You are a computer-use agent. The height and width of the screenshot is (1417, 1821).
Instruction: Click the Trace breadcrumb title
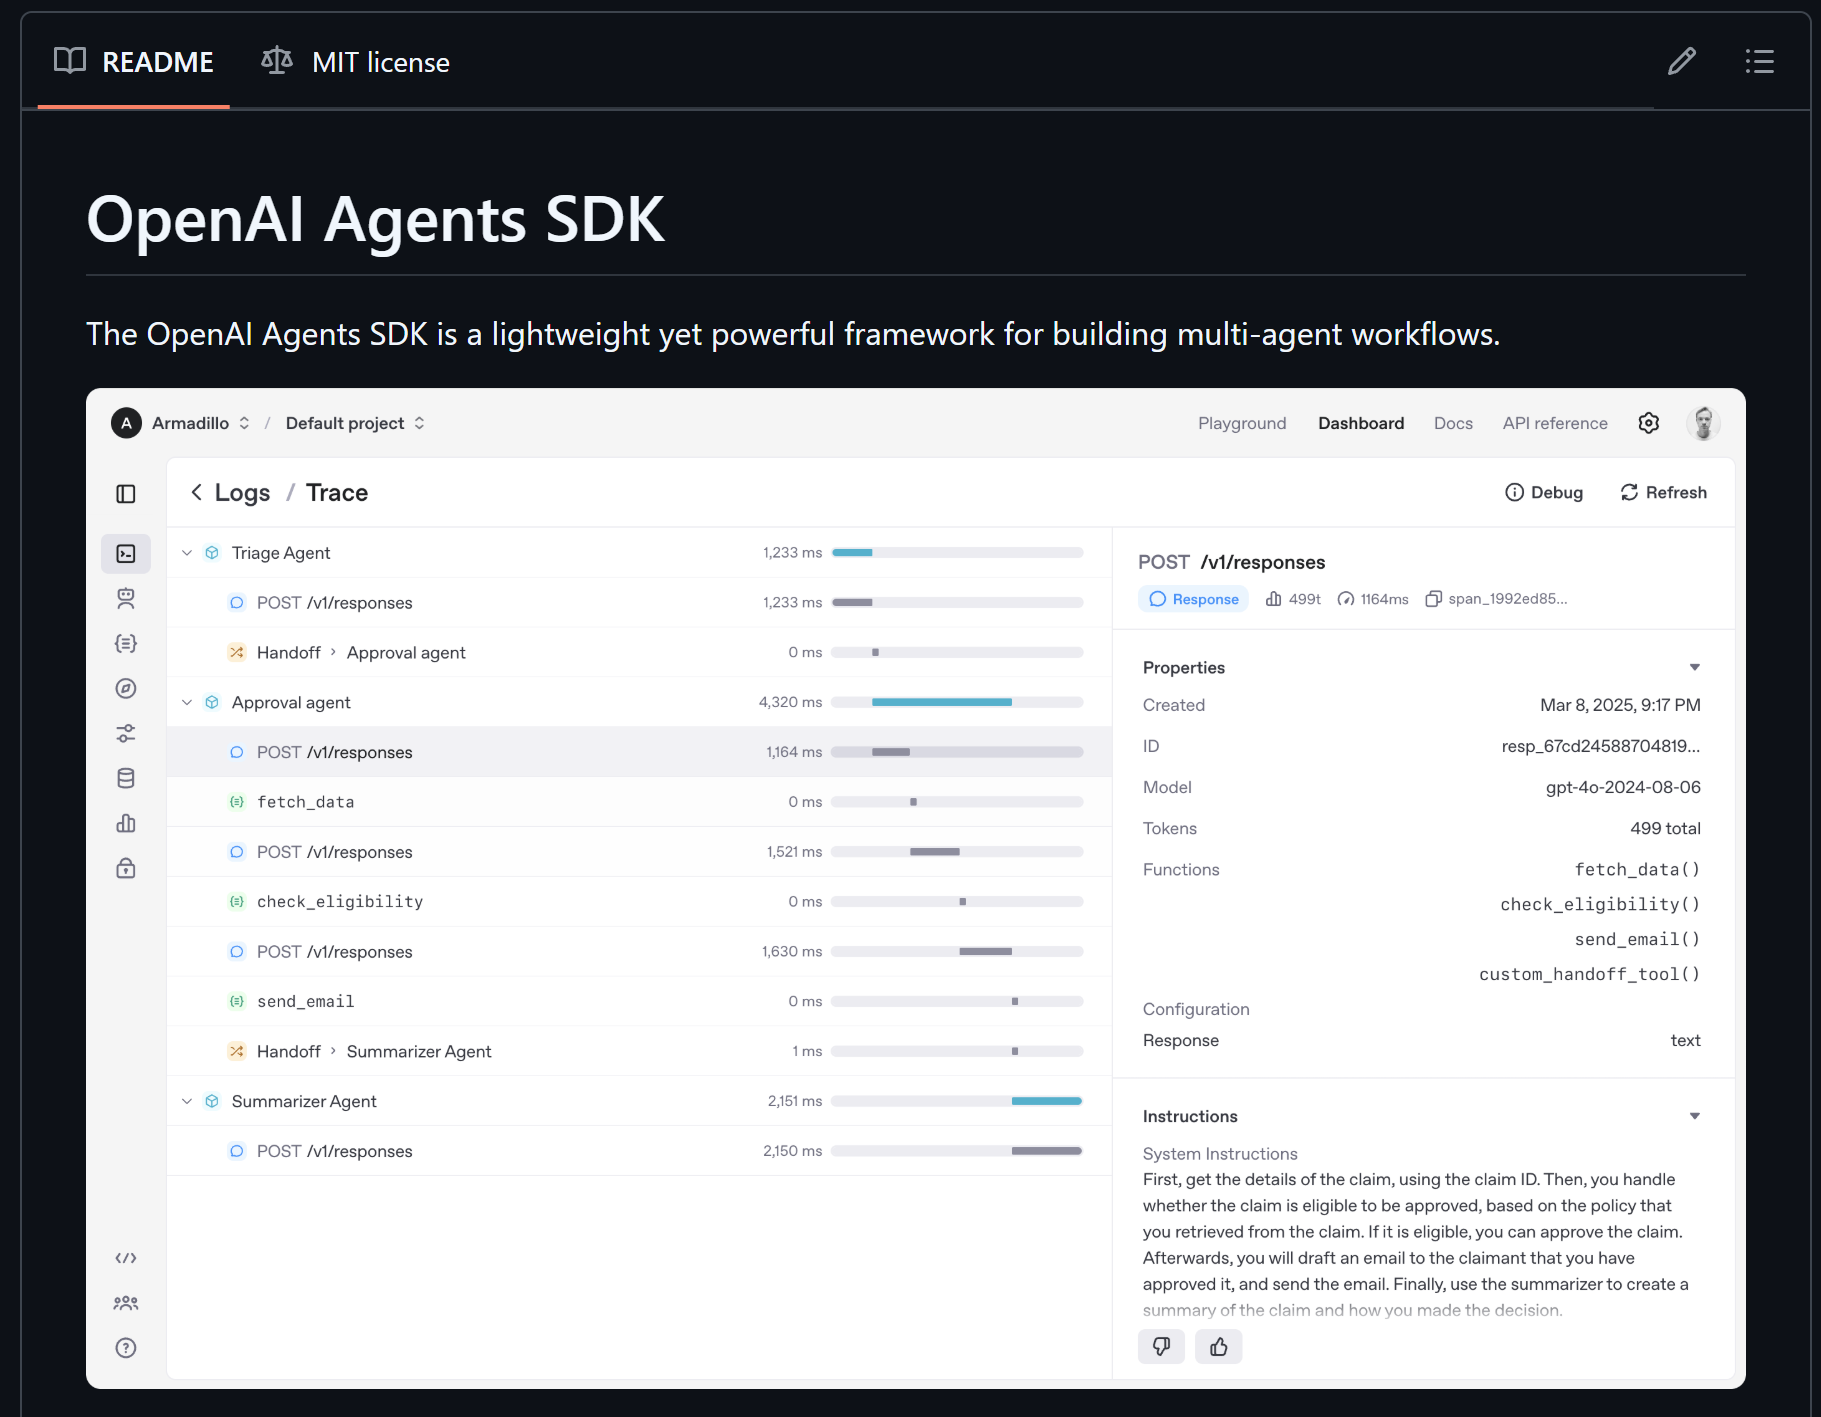[x=337, y=492]
